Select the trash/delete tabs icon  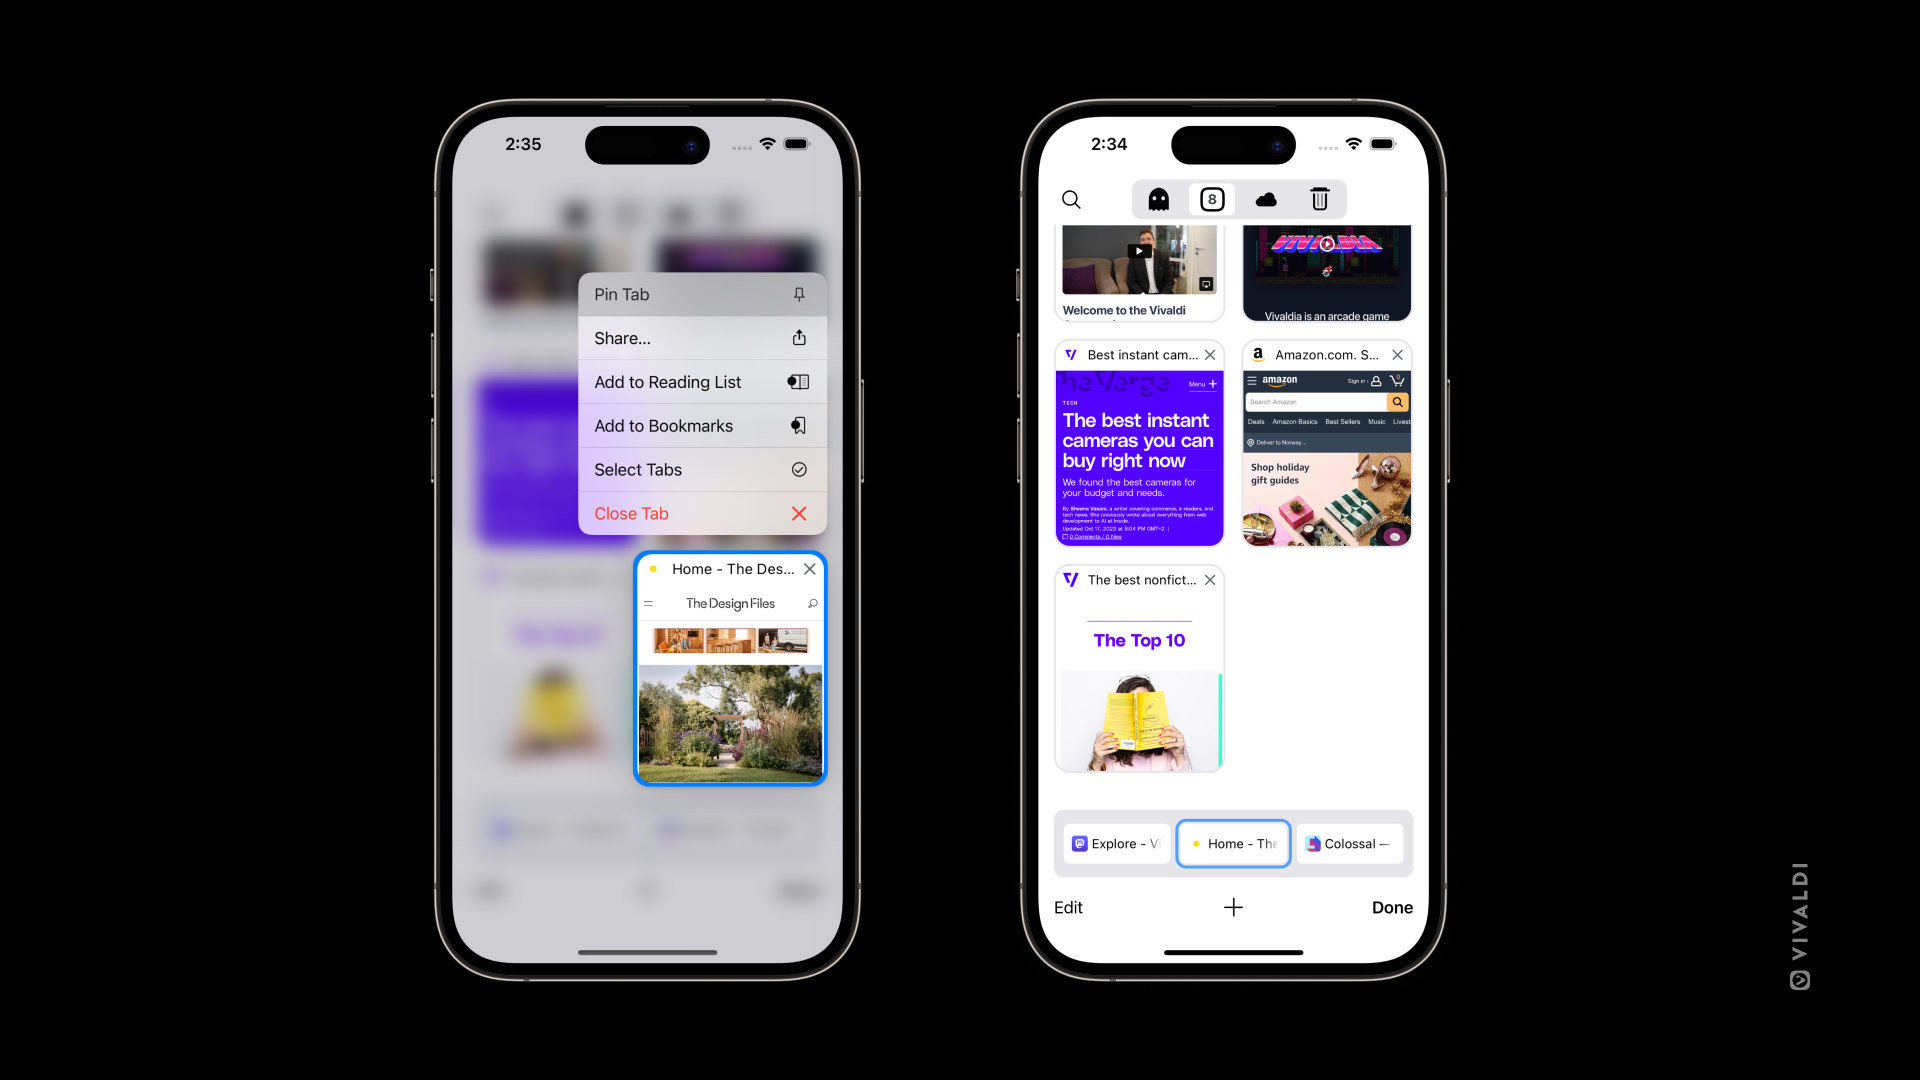tap(1319, 199)
